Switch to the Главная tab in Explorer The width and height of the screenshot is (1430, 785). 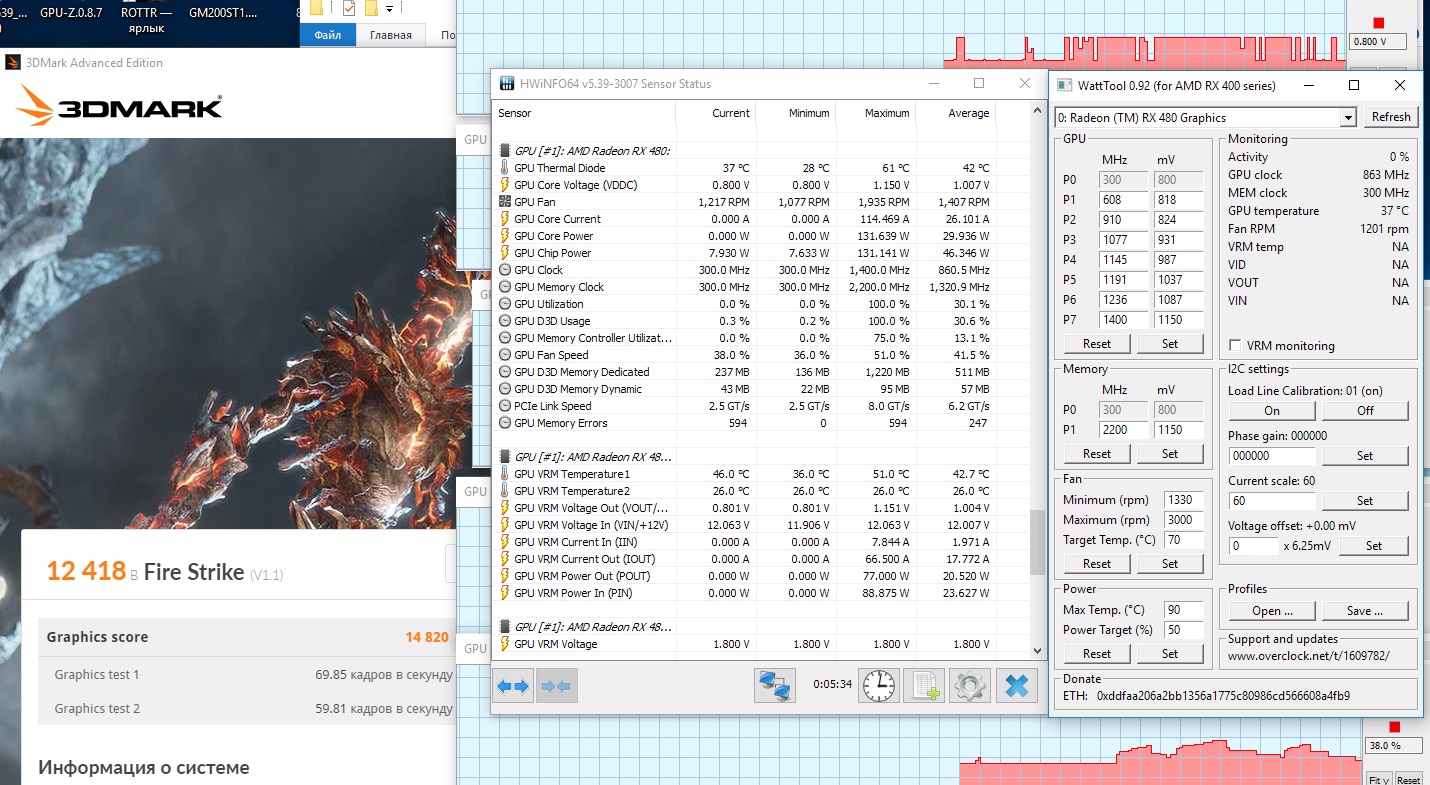pyautogui.click(x=391, y=35)
